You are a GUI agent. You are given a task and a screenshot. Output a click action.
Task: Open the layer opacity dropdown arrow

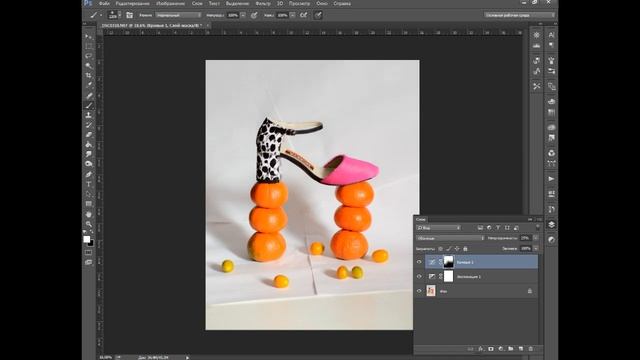pyautogui.click(x=536, y=238)
